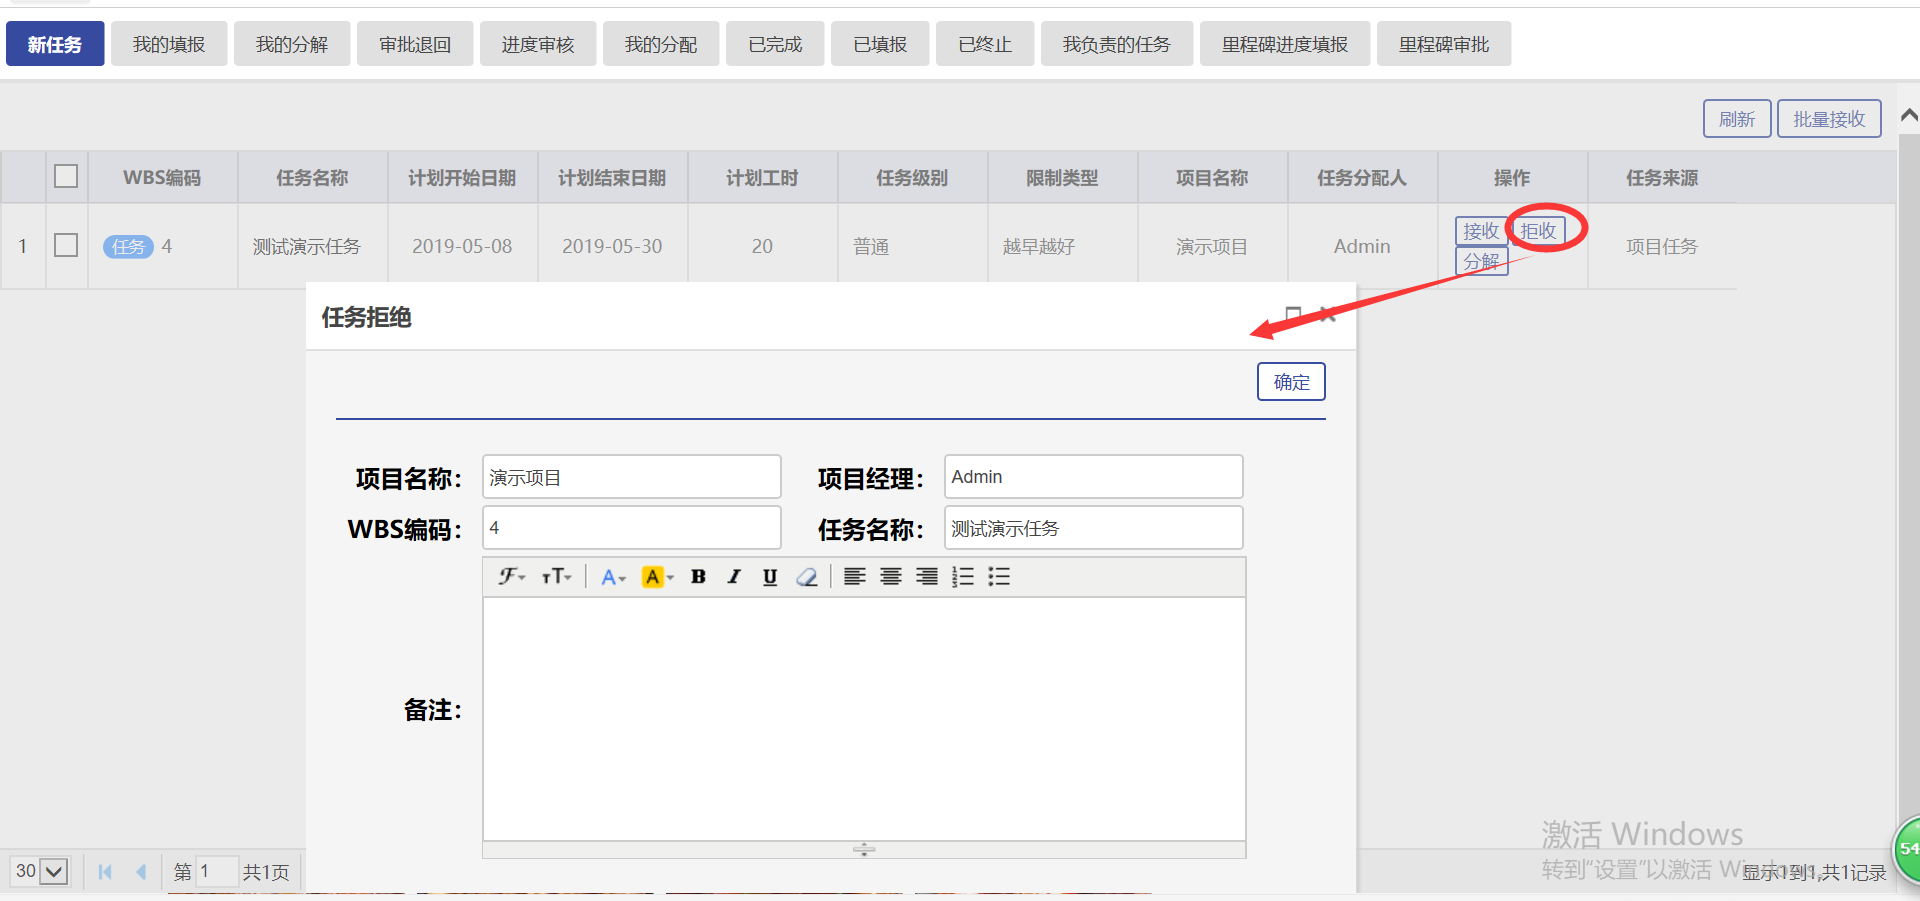This screenshot has height=901, width=1920.
Task: Click the eraser clear-formatting icon
Action: 807,577
